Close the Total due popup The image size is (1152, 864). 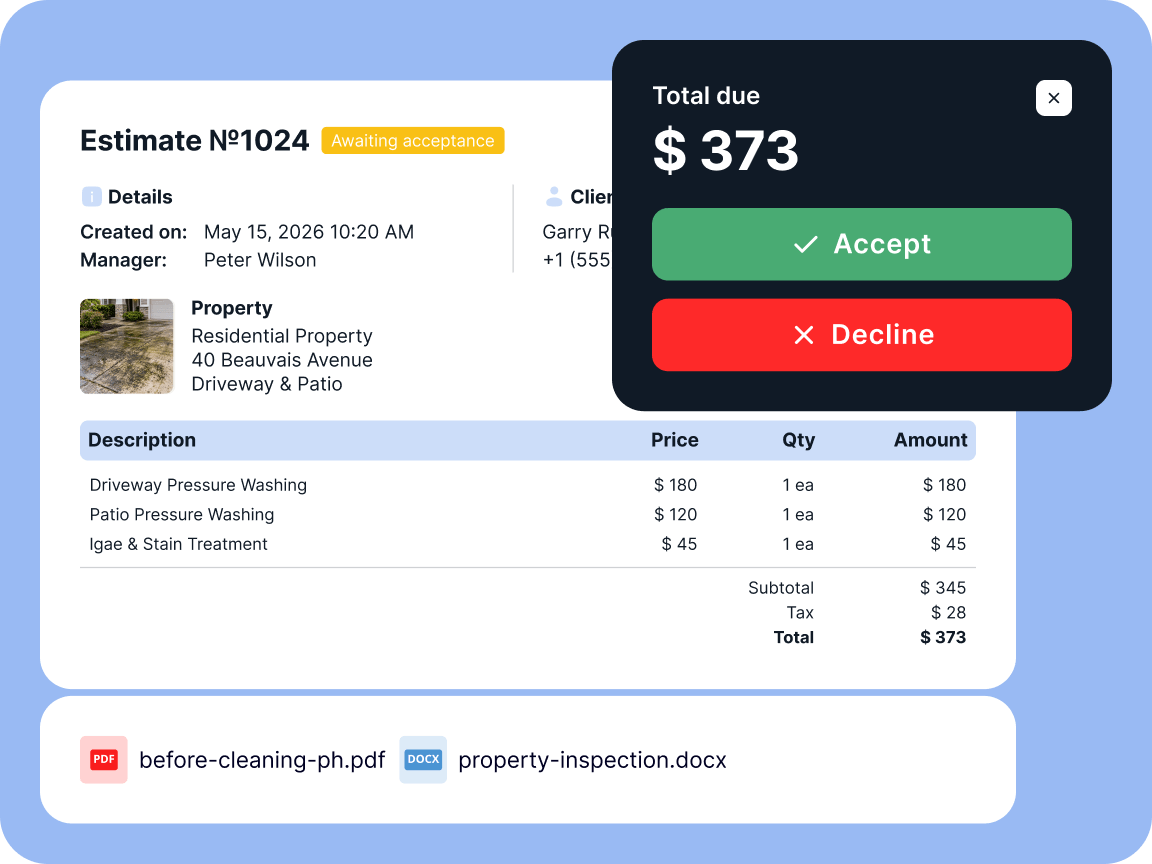point(1054,98)
